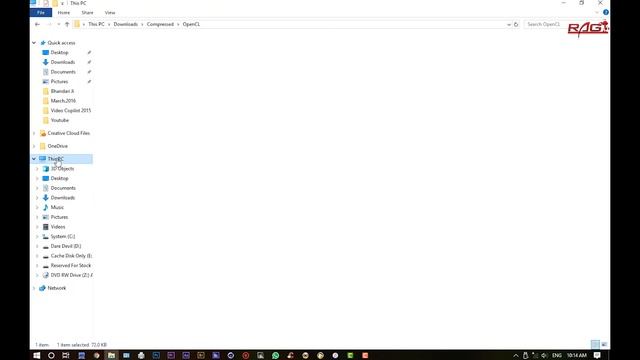Click ENG language indicator in tray
Image resolution: width=640 pixels, height=360 pixels.
pyautogui.click(x=556, y=356)
